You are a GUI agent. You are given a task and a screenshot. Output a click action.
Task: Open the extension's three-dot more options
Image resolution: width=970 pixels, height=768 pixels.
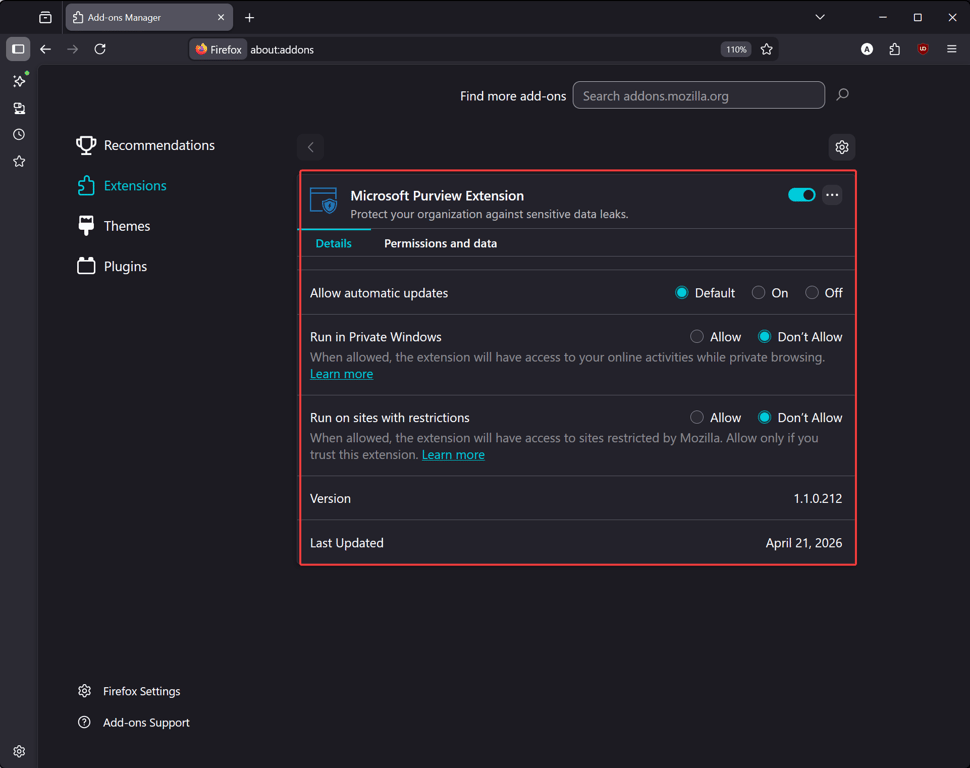click(832, 195)
